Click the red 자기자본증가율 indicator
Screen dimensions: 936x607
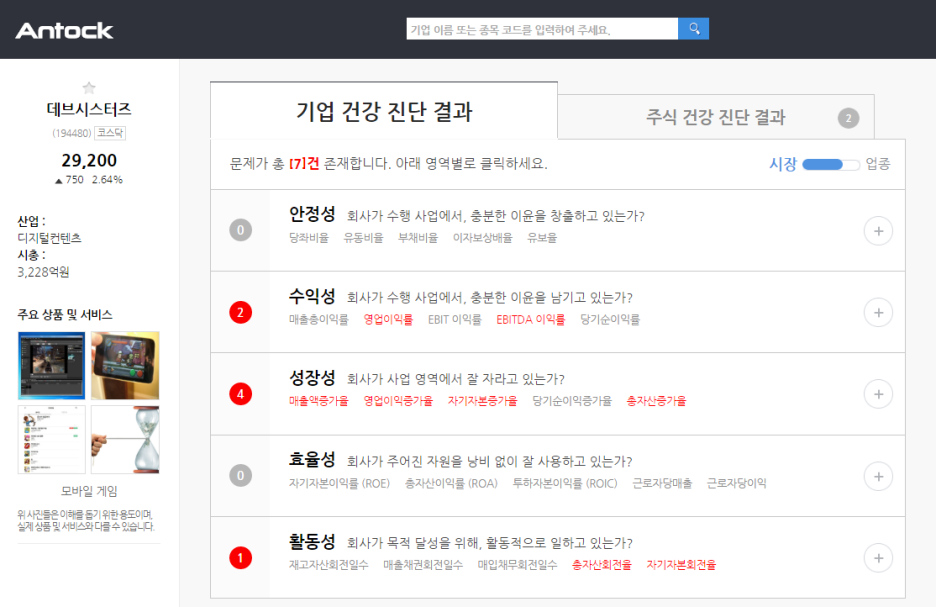click(482, 401)
